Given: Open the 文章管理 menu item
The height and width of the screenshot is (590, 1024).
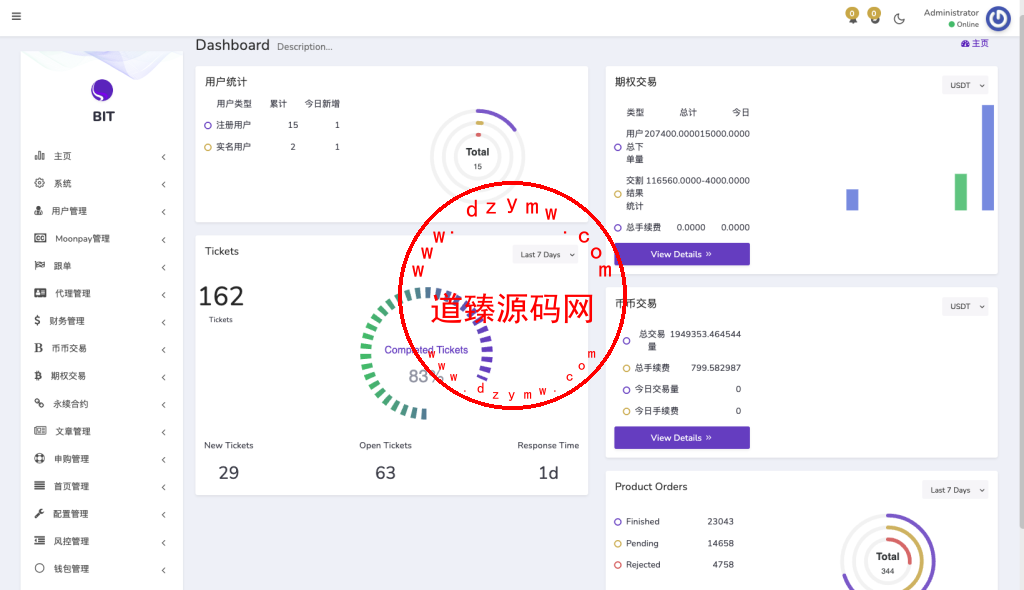Looking at the screenshot, I should coord(101,431).
